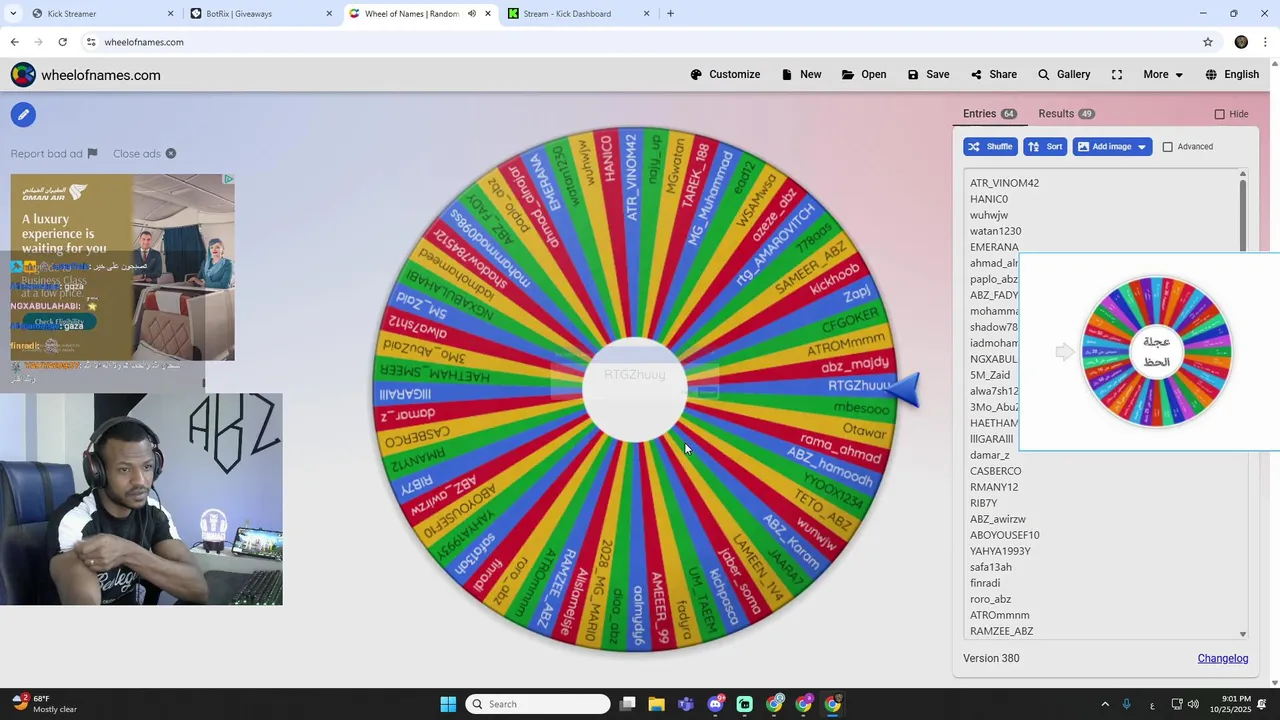
Task: Open the weather widget 68°F
Action: (44, 704)
